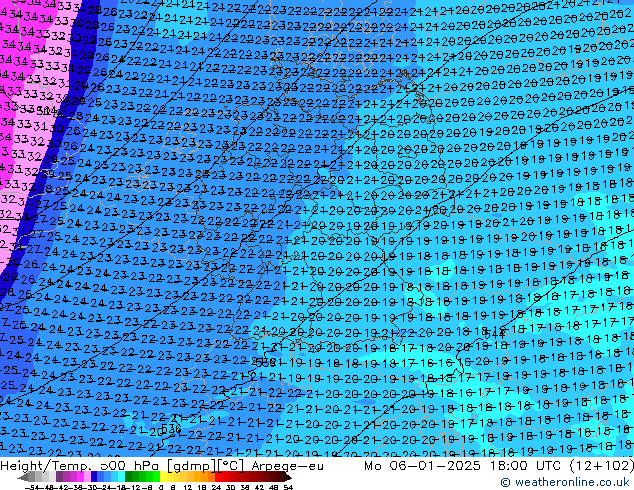Click the 'Height/Temp. 500 hPa' map title
This screenshot has height=490, width=634.
79,466
